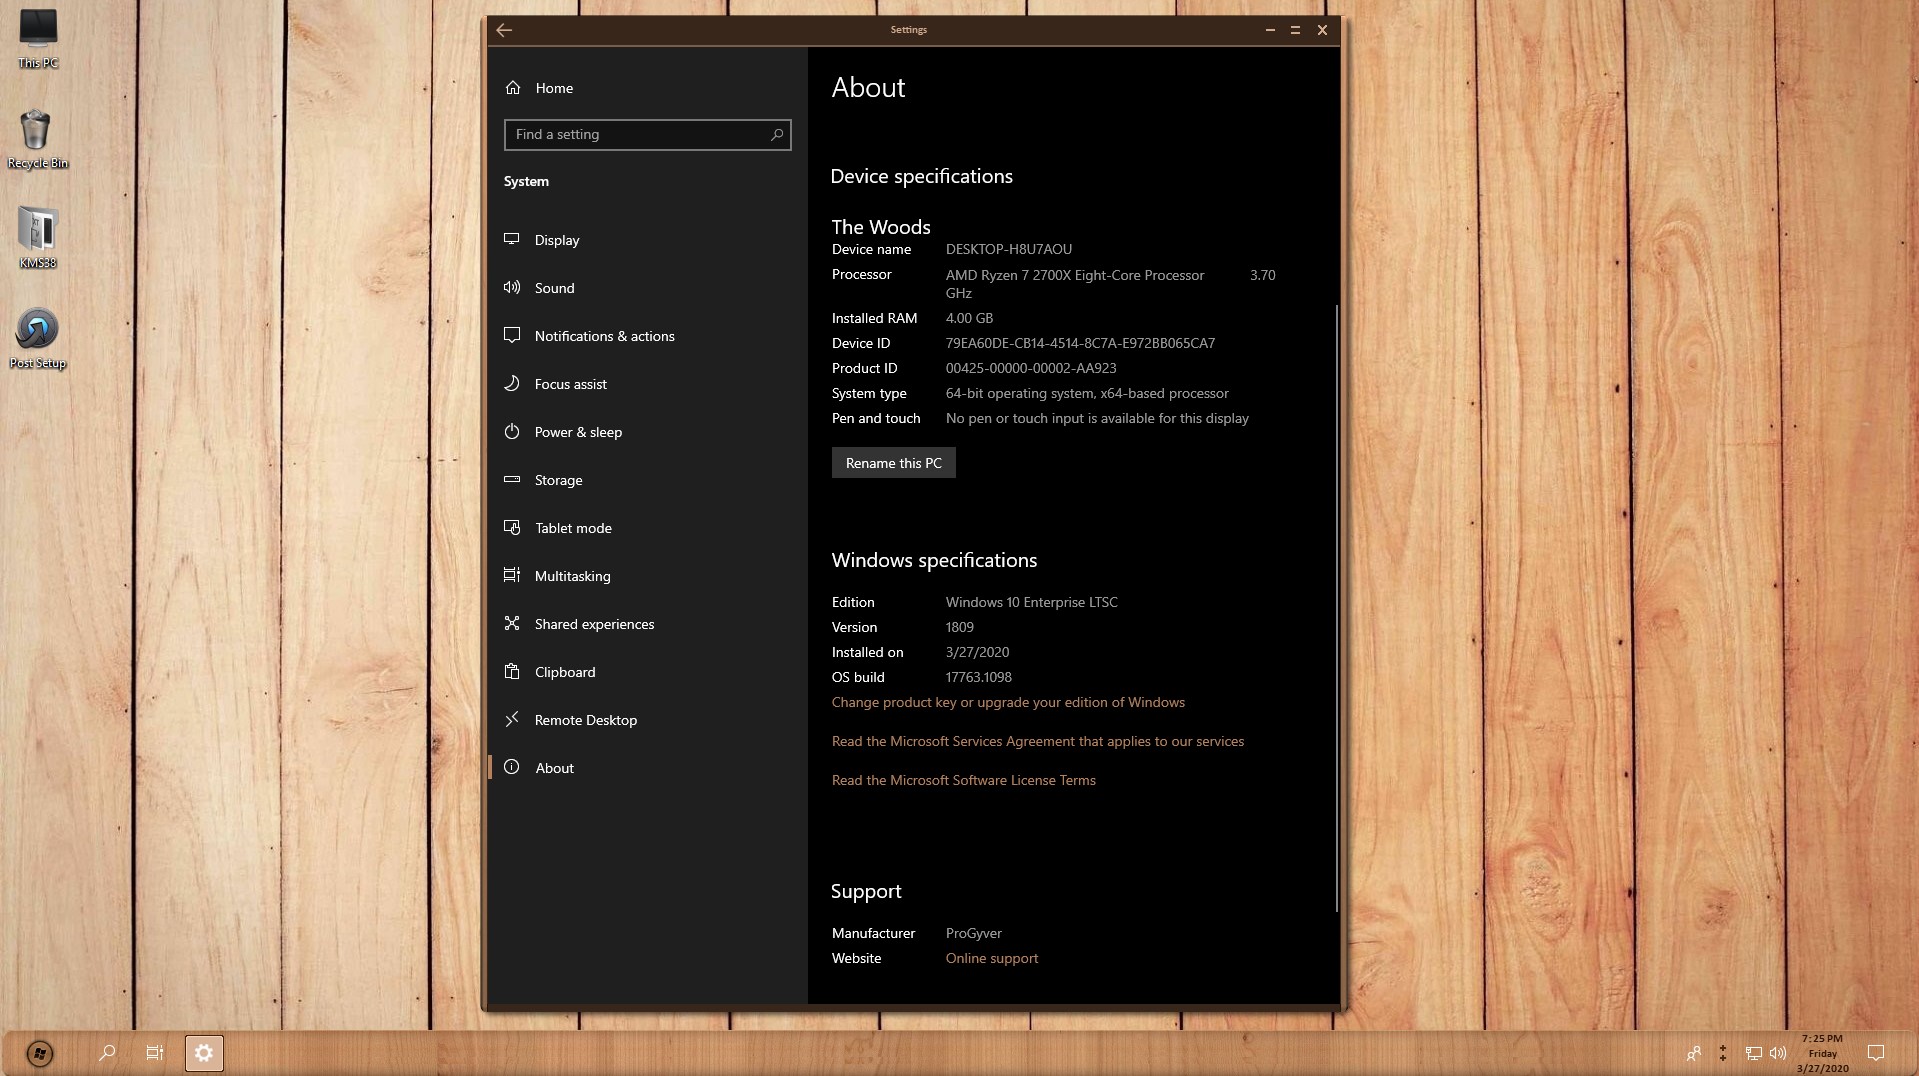Close the Settings window

(x=1322, y=30)
